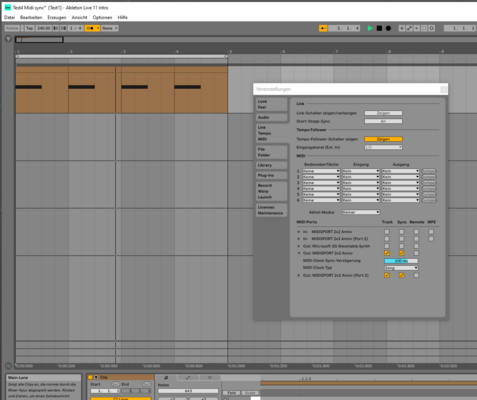Start playback with the green Play button
The height and width of the screenshot is (400, 477).
[370, 28]
